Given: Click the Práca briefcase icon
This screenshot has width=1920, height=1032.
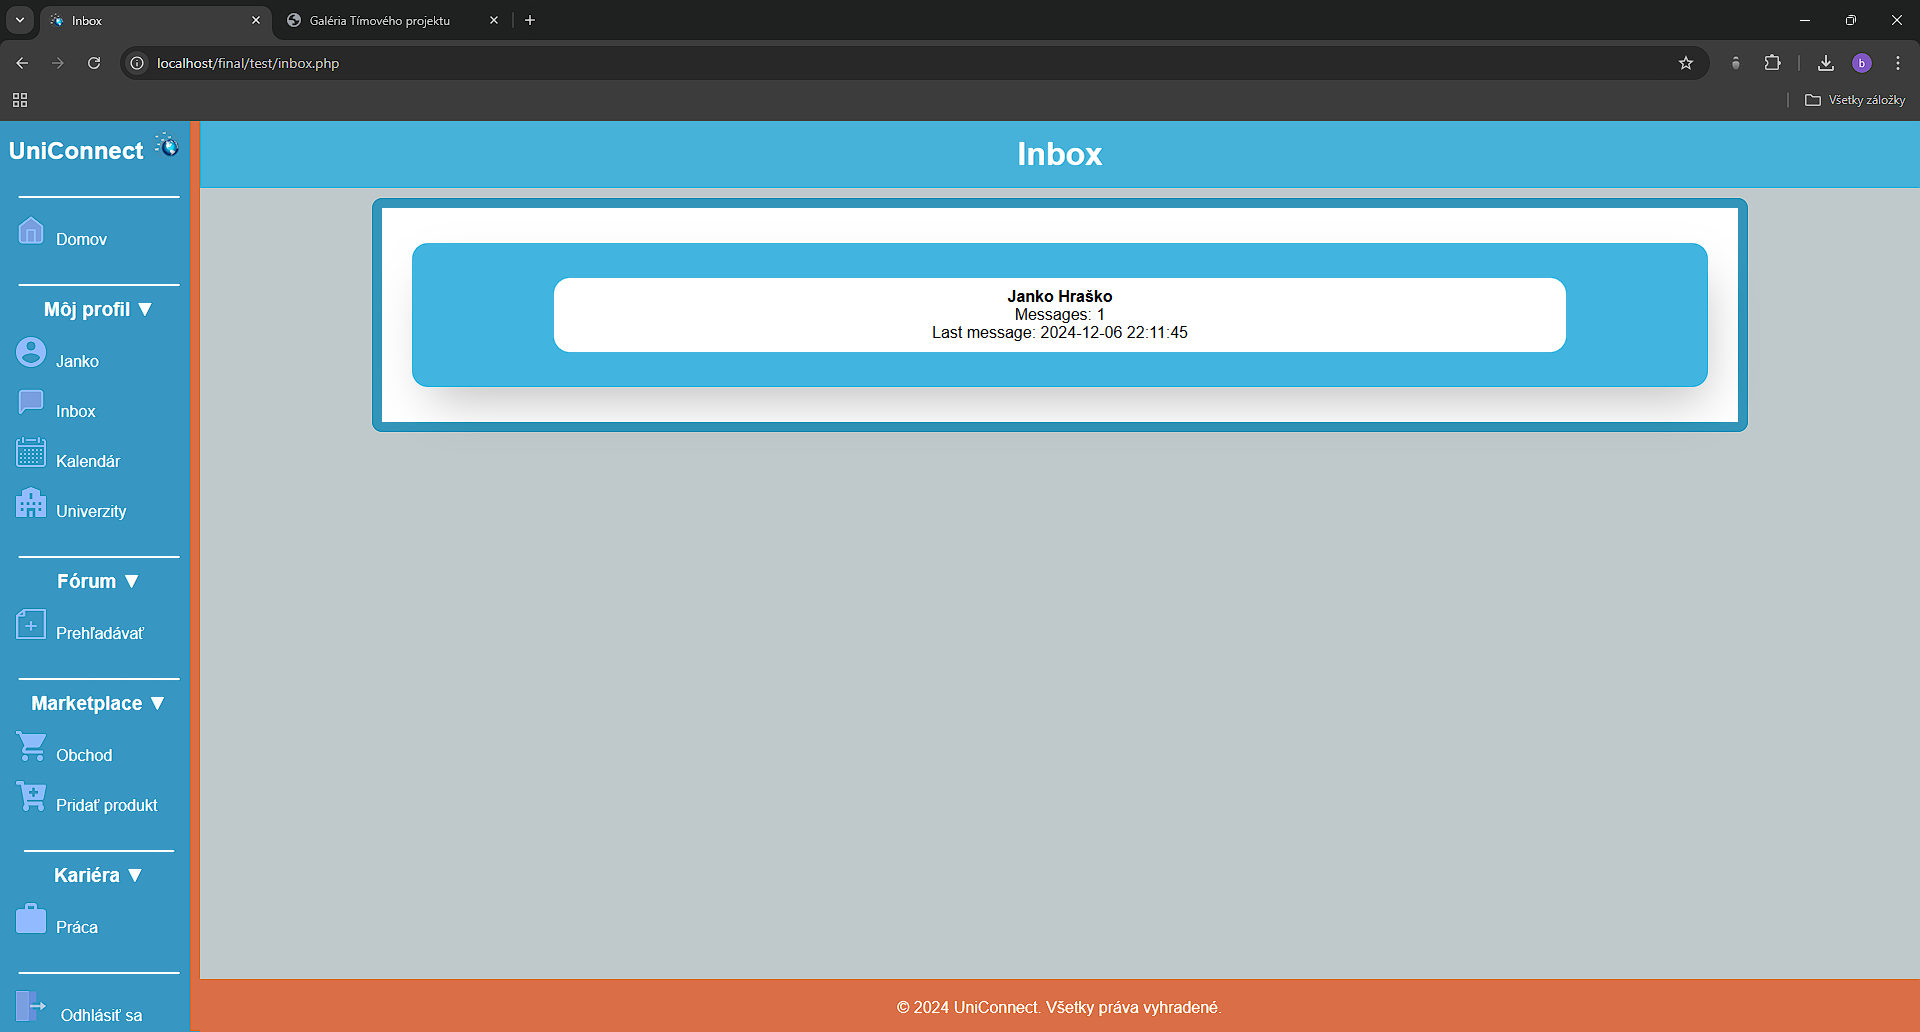Looking at the screenshot, I should 31,918.
